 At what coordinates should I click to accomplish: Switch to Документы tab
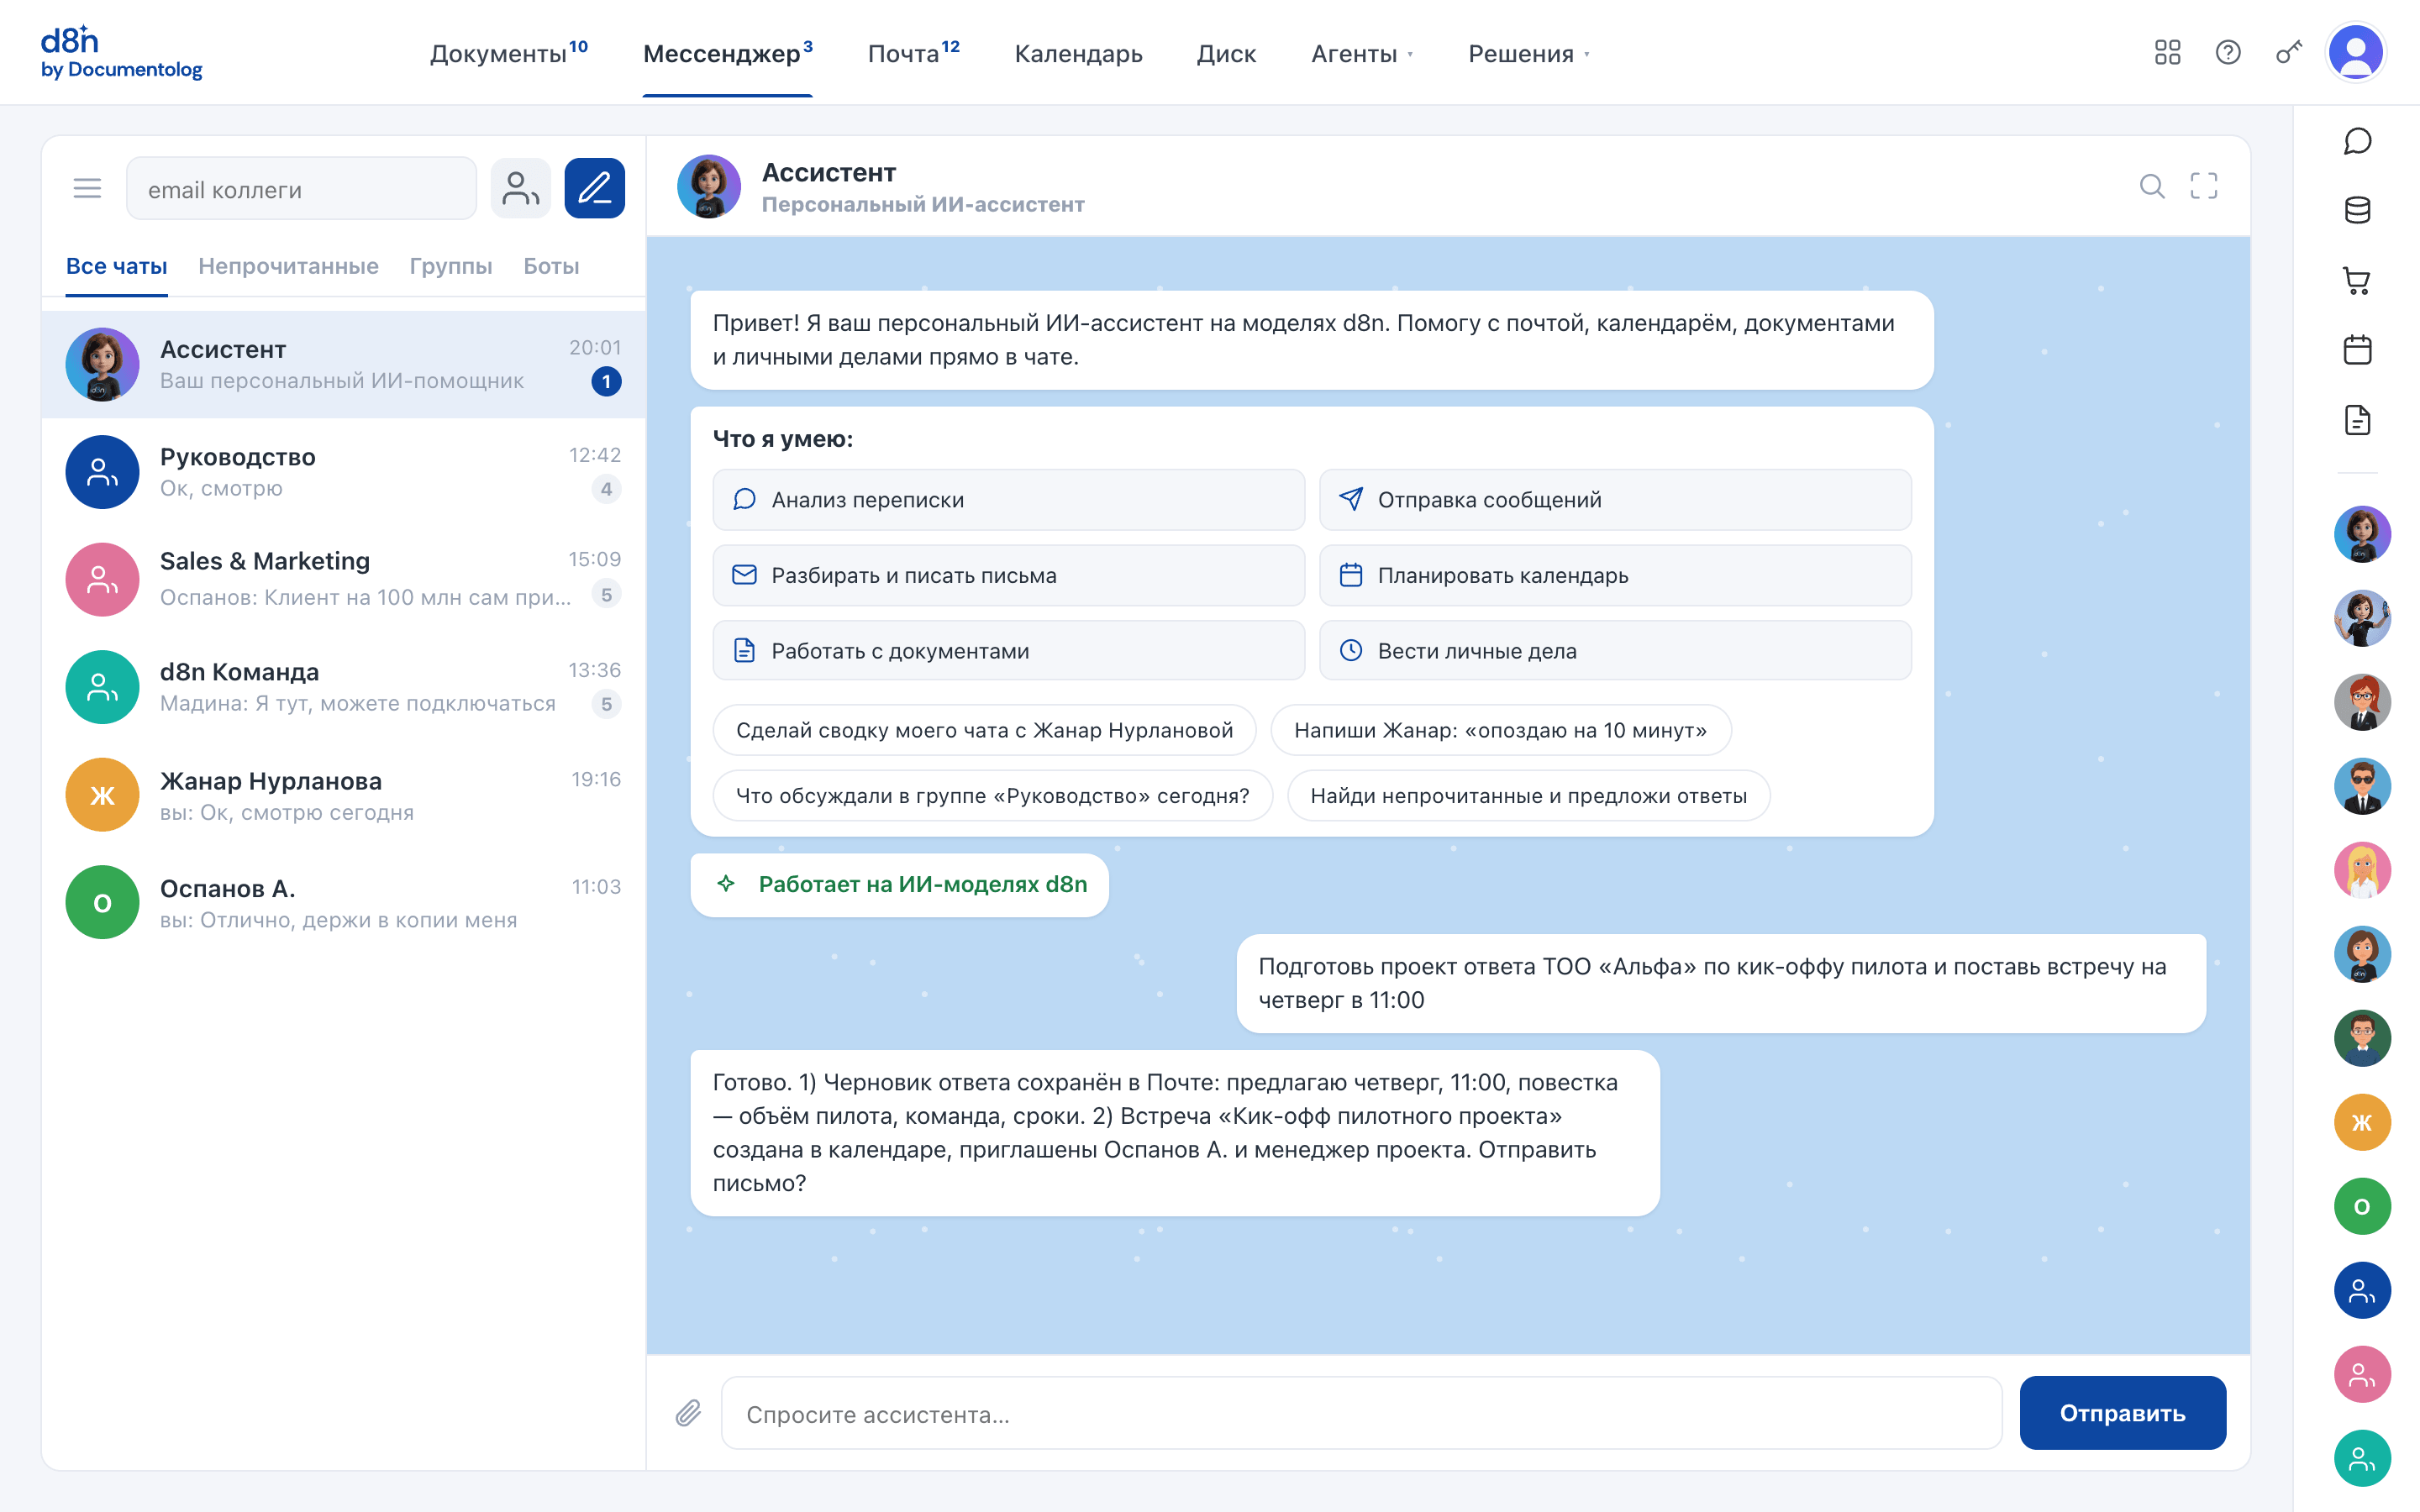(508, 53)
